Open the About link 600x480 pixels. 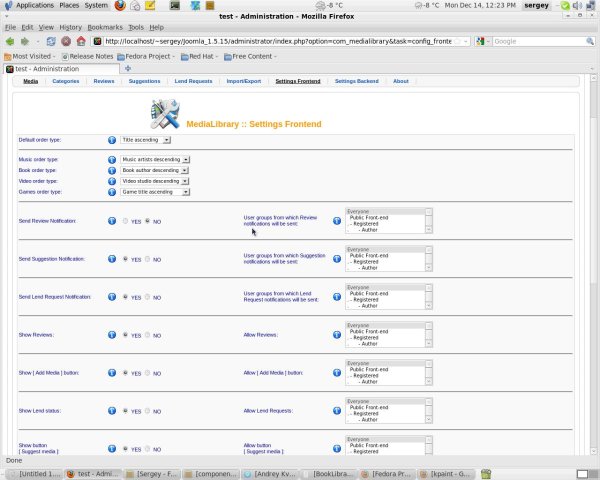point(401,81)
